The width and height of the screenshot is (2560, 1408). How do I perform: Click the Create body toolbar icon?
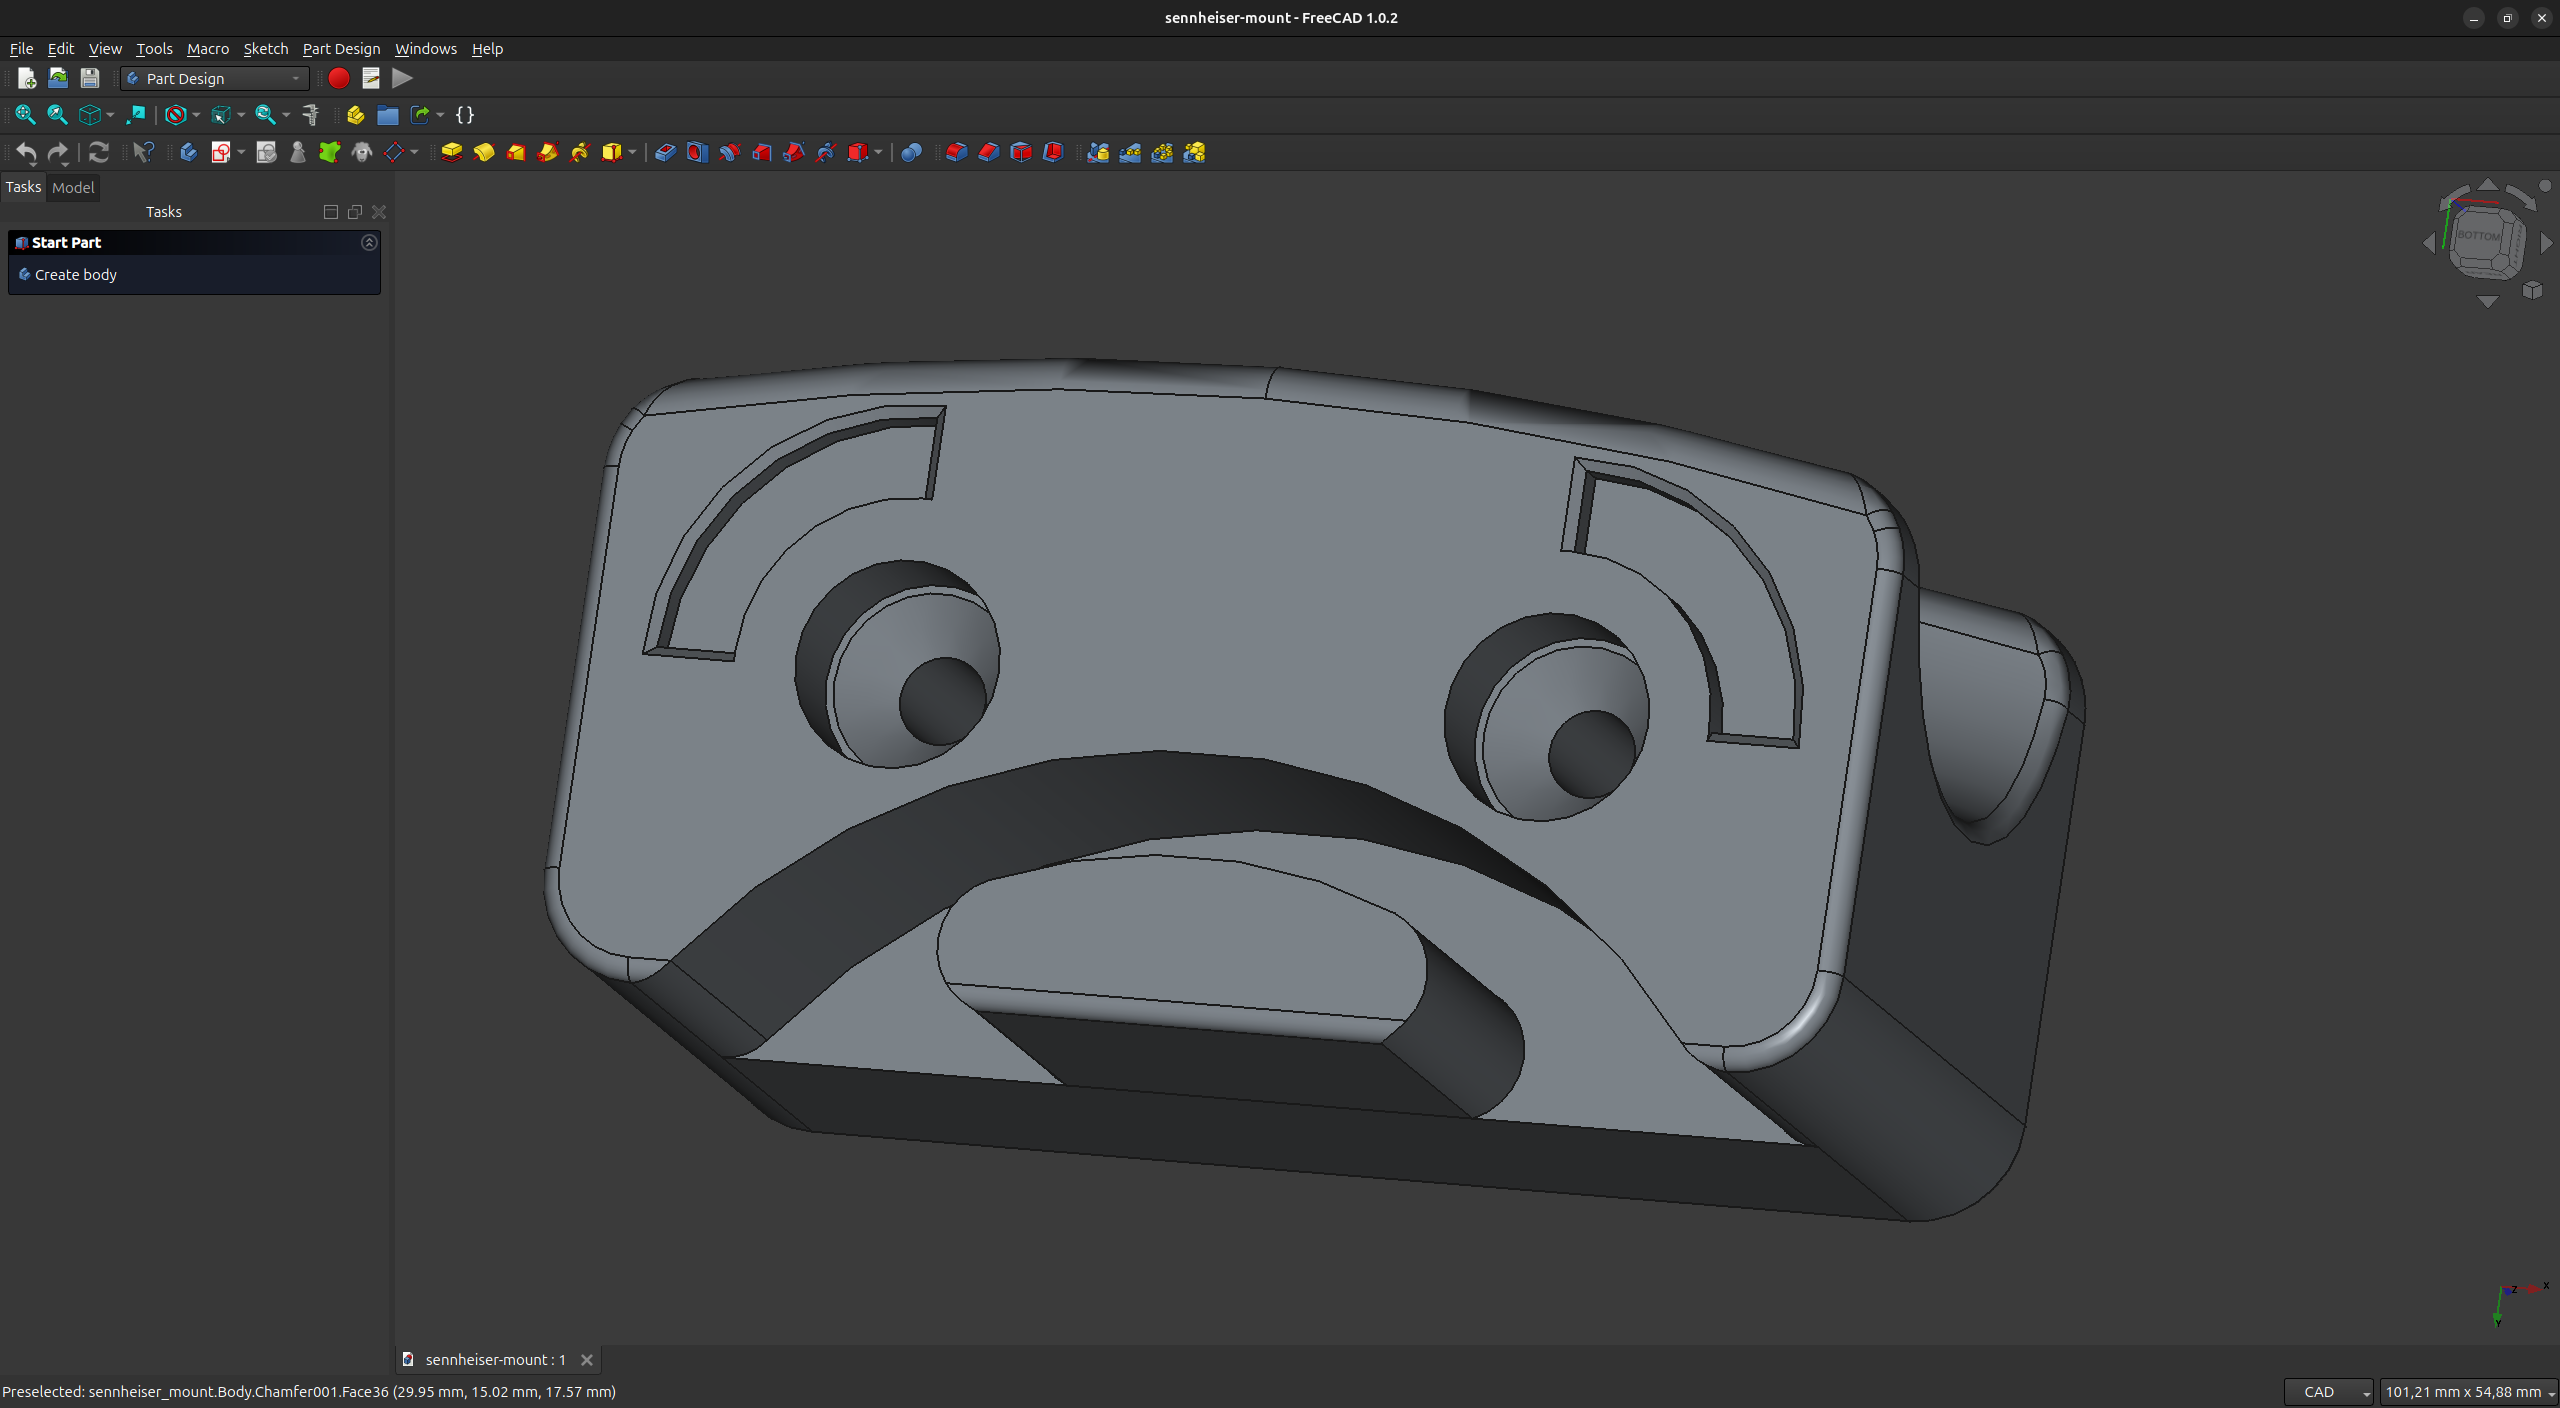(x=188, y=152)
